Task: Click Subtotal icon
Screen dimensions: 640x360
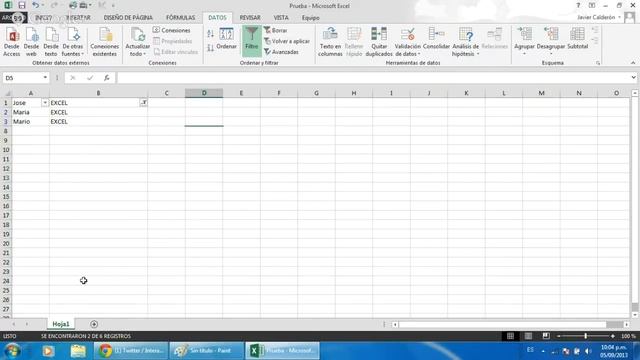Action: (578, 39)
